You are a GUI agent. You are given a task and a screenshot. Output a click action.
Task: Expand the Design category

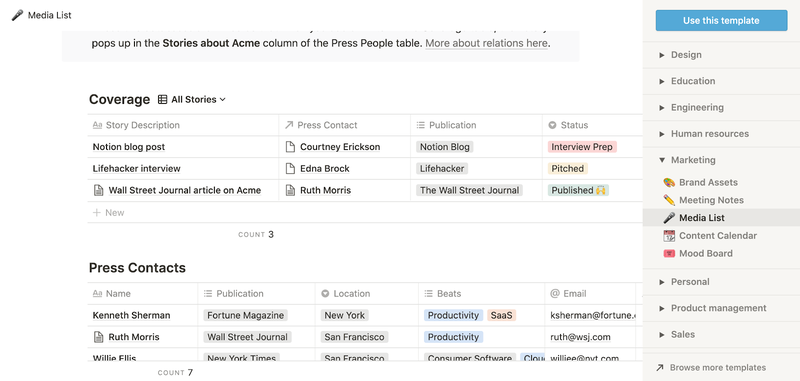[662, 55]
